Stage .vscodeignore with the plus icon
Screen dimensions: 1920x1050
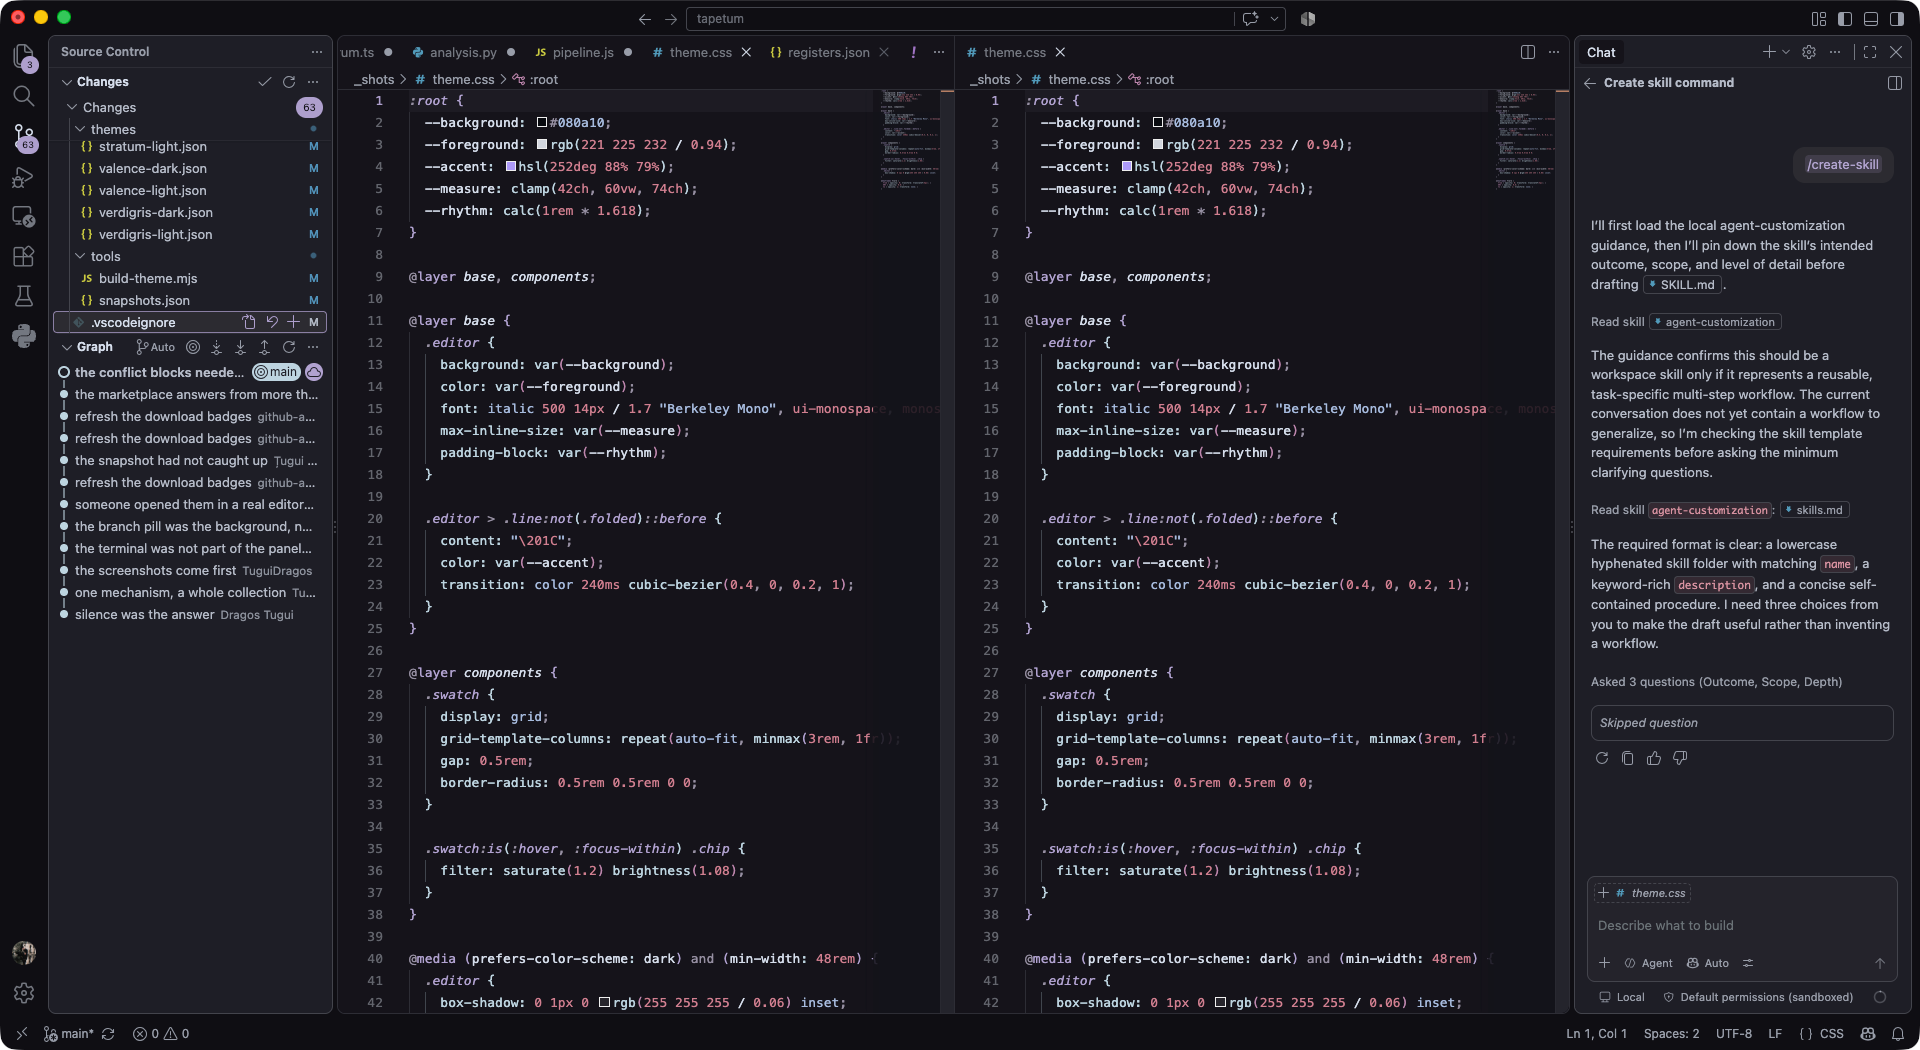(293, 322)
